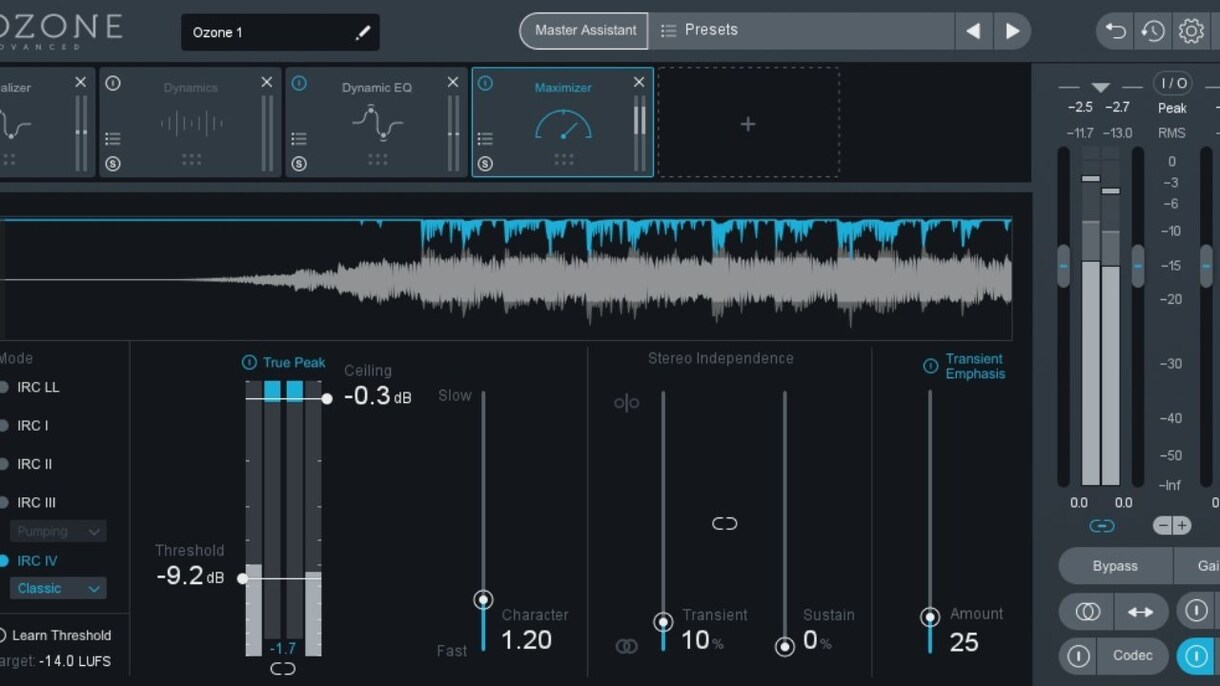This screenshot has height=686, width=1220.
Task: Select the Maximizer module
Action: (563, 123)
